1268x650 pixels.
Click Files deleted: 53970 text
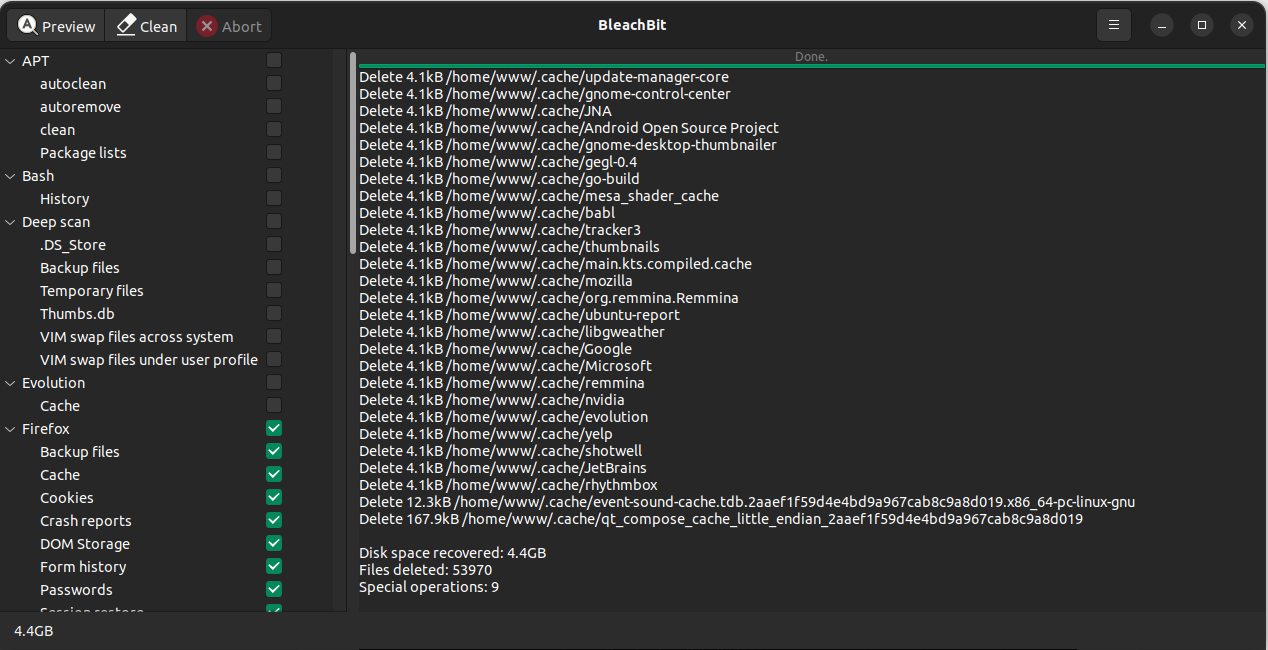[x=426, y=570]
